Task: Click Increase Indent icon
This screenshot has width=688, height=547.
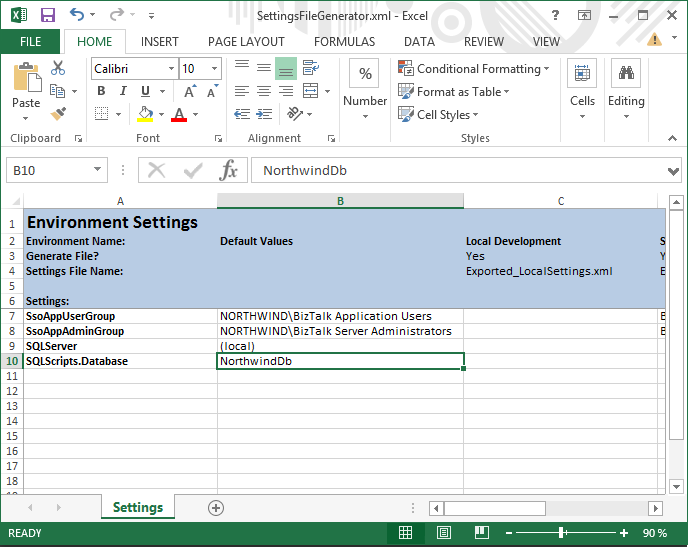Action: (264, 114)
